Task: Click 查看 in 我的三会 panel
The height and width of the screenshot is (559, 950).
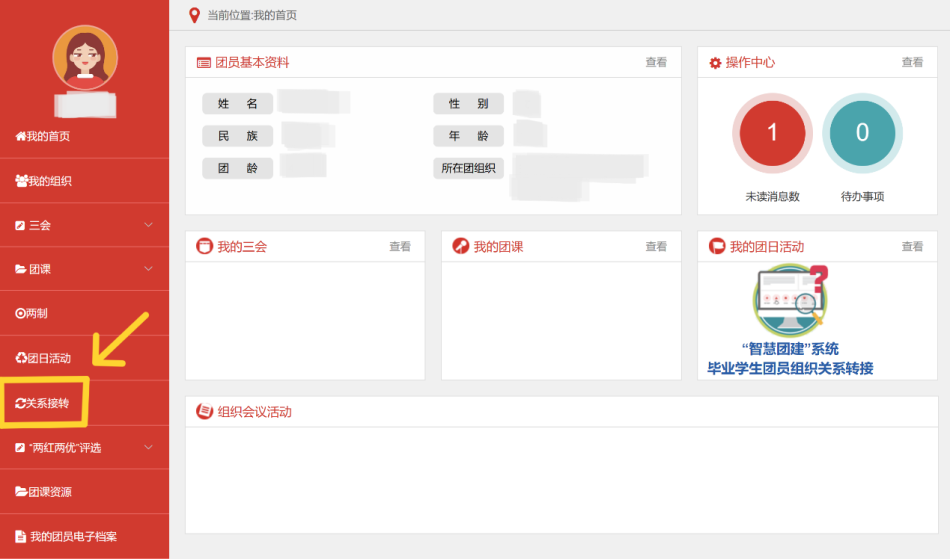Action: 399,246
